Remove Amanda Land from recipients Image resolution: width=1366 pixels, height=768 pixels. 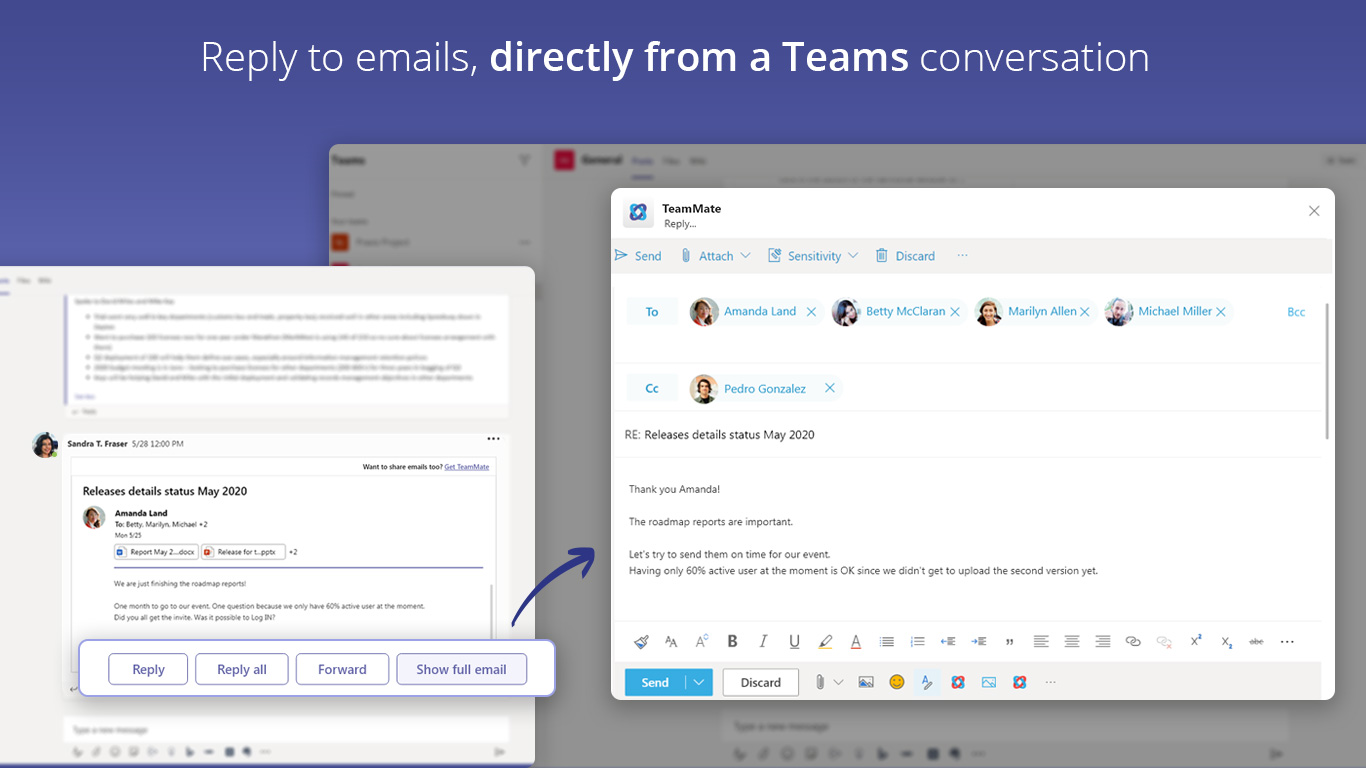pos(811,312)
